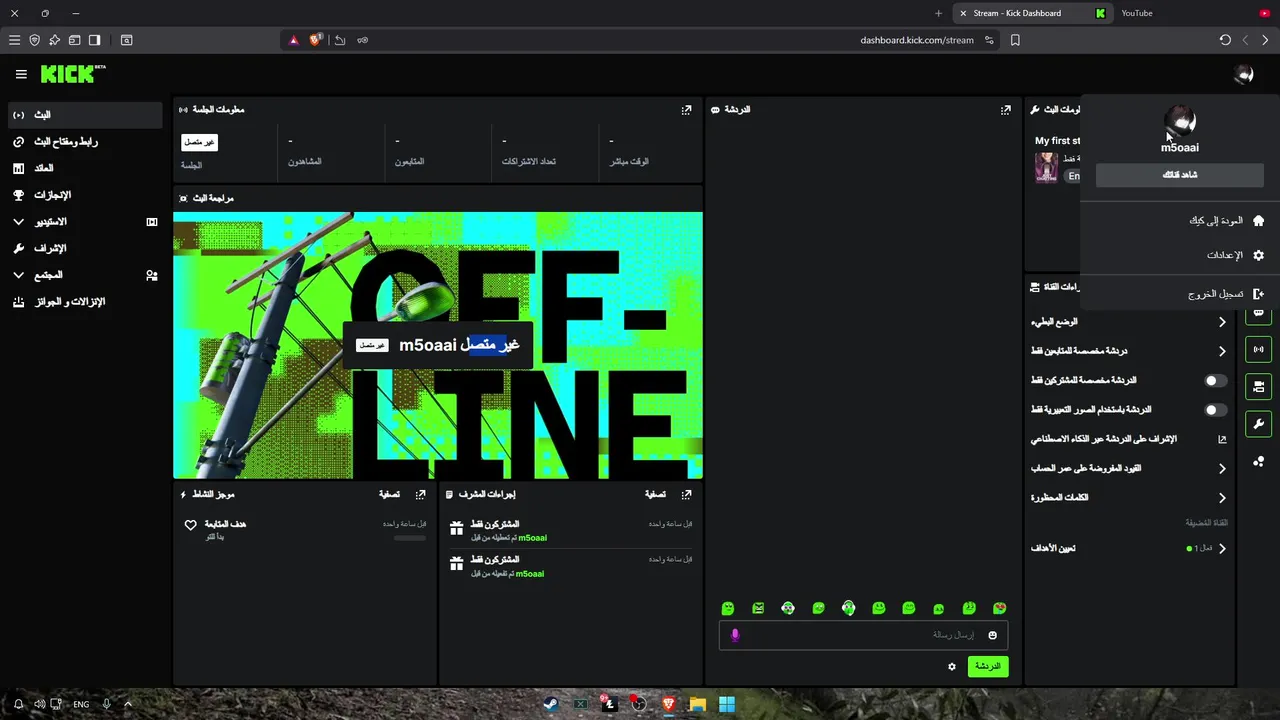
Task: Click the غير متصل session status badge
Action: coord(199,142)
